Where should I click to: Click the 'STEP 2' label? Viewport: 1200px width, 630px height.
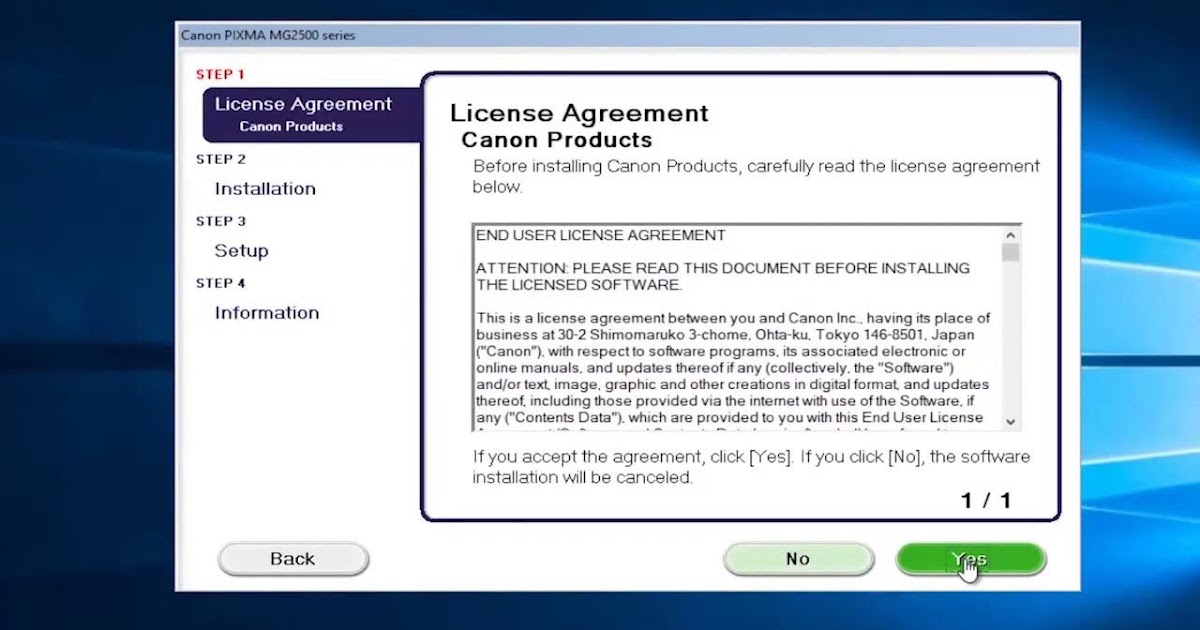click(221, 159)
